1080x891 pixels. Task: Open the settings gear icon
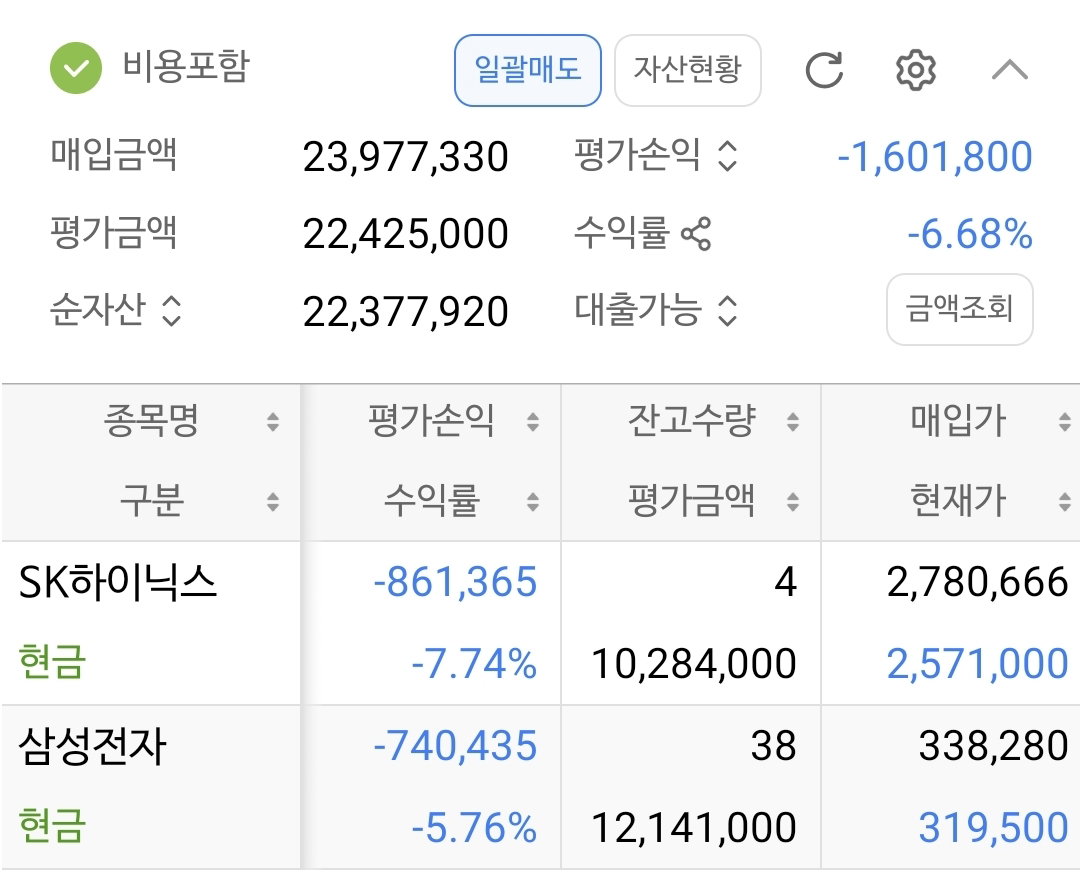pyautogui.click(x=915, y=70)
